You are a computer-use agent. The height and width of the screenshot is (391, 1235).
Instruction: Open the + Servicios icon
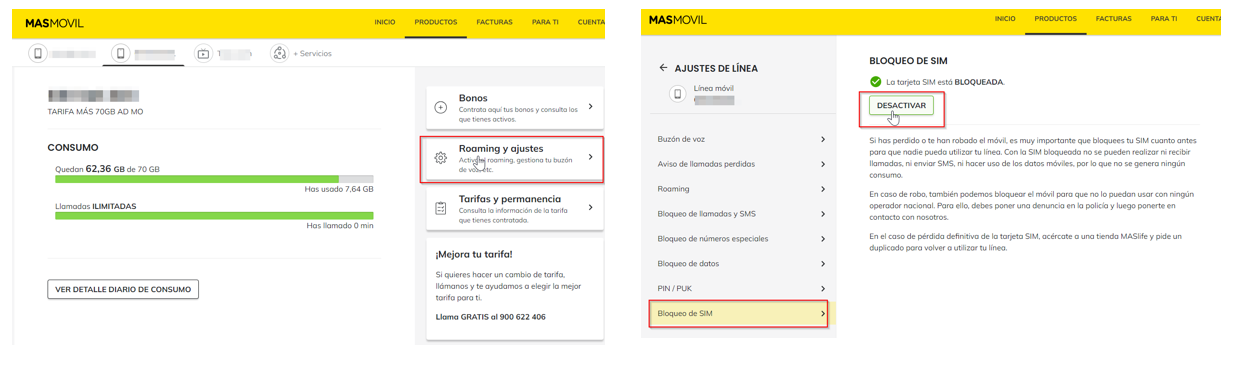(279, 54)
